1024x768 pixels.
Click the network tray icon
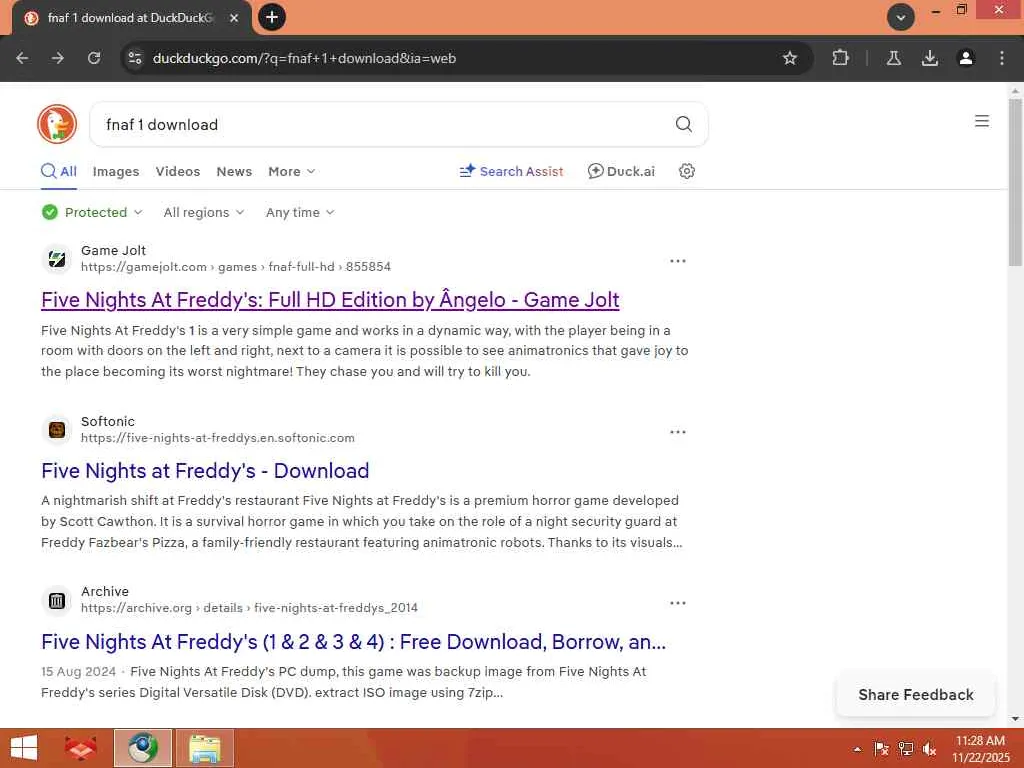(906, 749)
